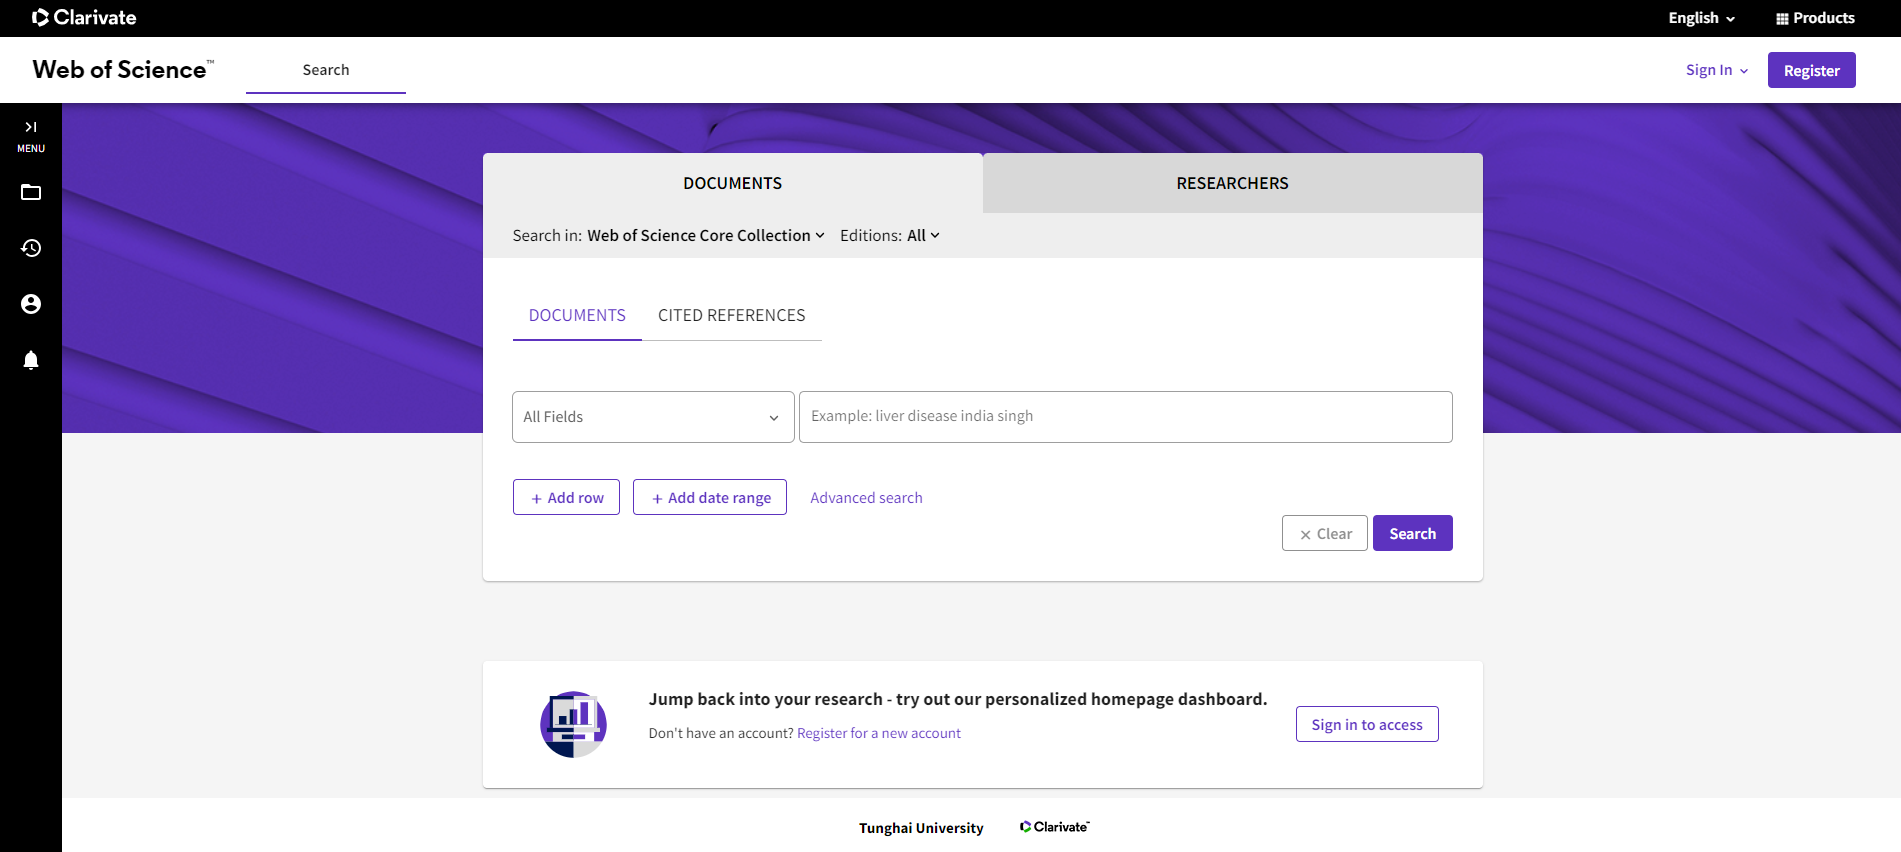
Task: Open the Advanced search link
Action: coord(866,498)
